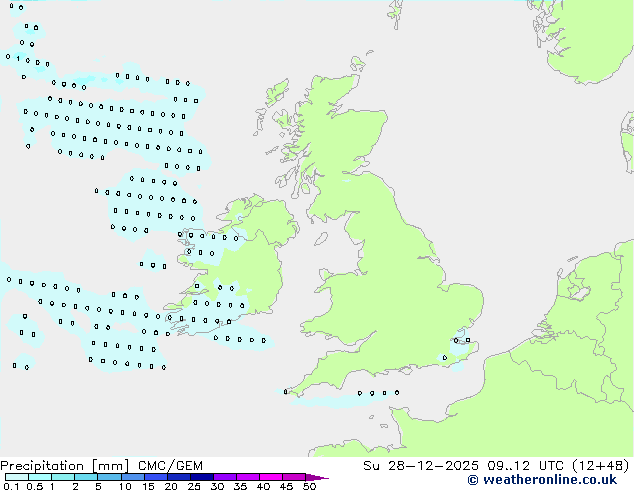Screen dimensions: 634x490
Task: Pick the 40–45 mm magenta swatch
Action: point(271,477)
